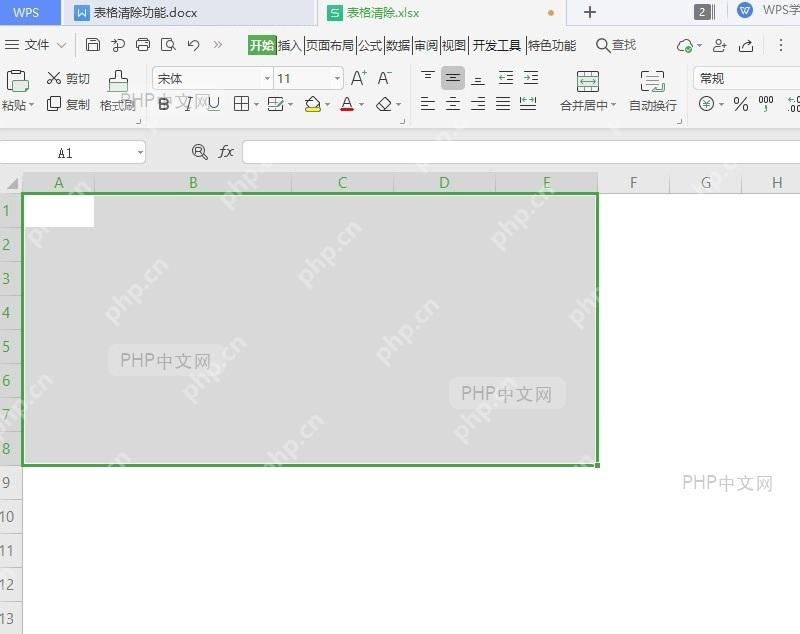Viewport: 800px width, 634px height.
Task: Click the fx insert function icon
Action: point(226,151)
